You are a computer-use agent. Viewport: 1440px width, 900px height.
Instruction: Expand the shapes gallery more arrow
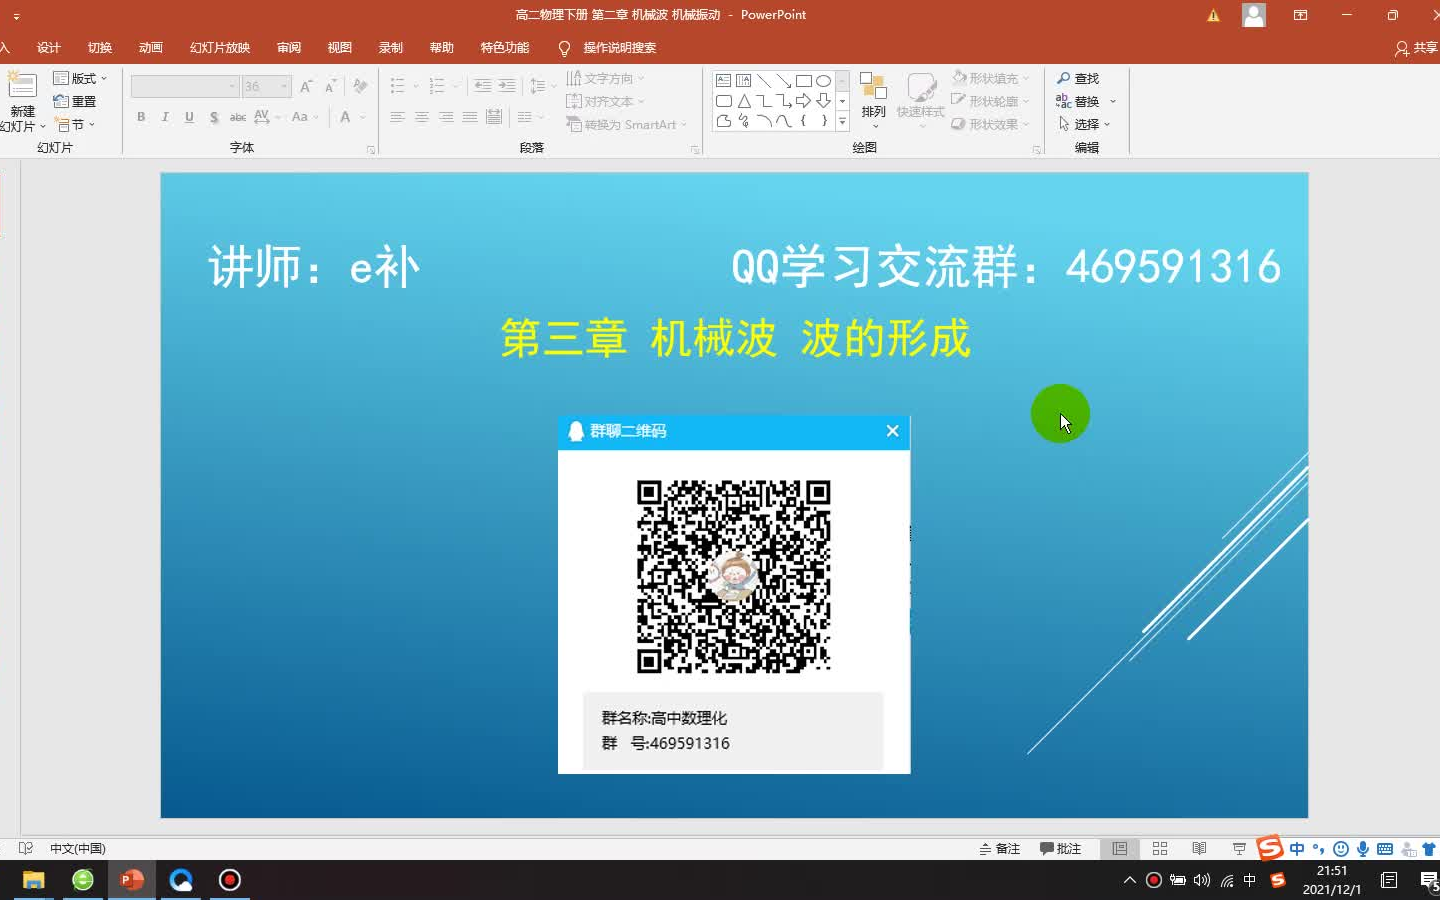point(842,121)
